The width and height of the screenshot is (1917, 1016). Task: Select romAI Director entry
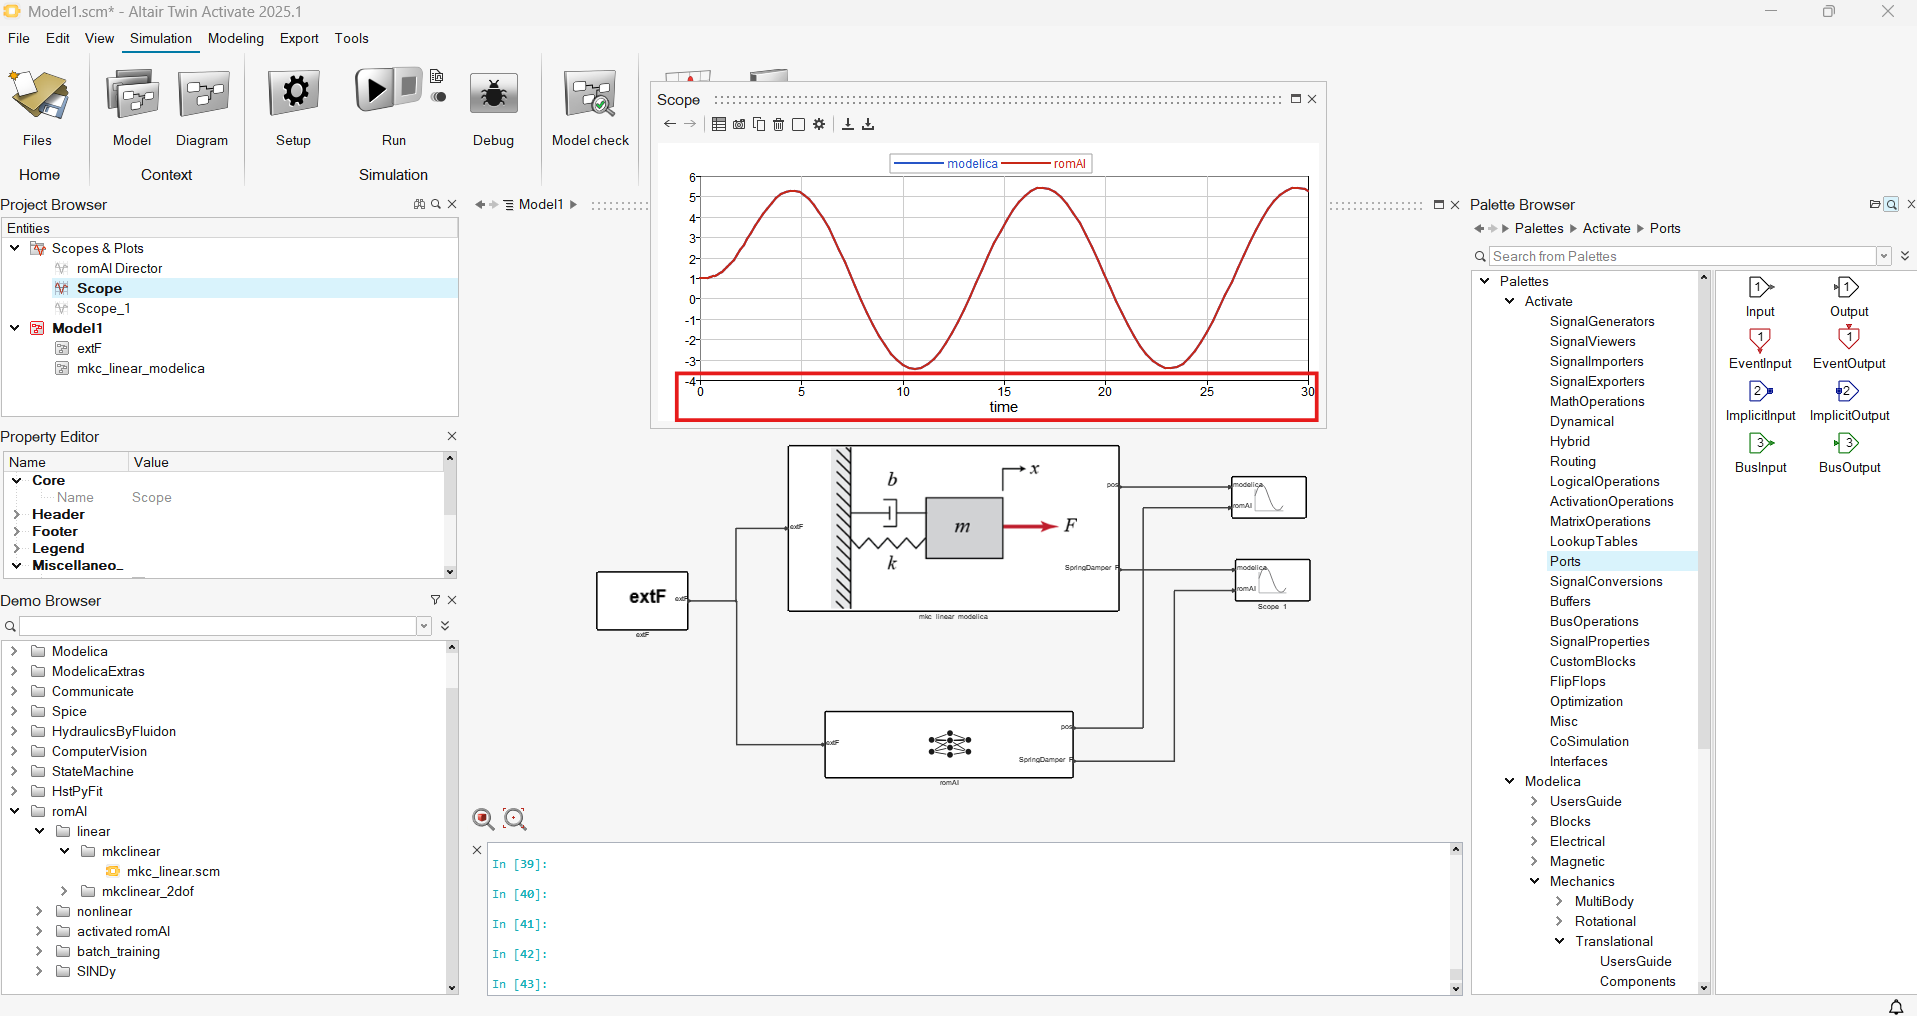pos(119,268)
